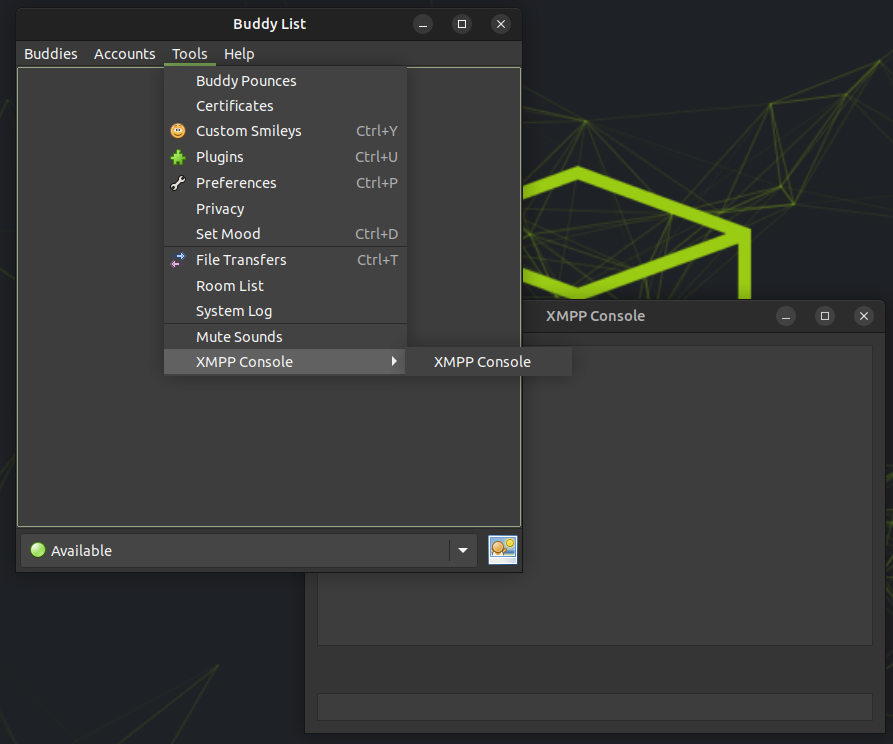The height and width of the screenshot is (744, 893).
Task: Click the Preferences wrench icon
Action: [x=178, y=183]
